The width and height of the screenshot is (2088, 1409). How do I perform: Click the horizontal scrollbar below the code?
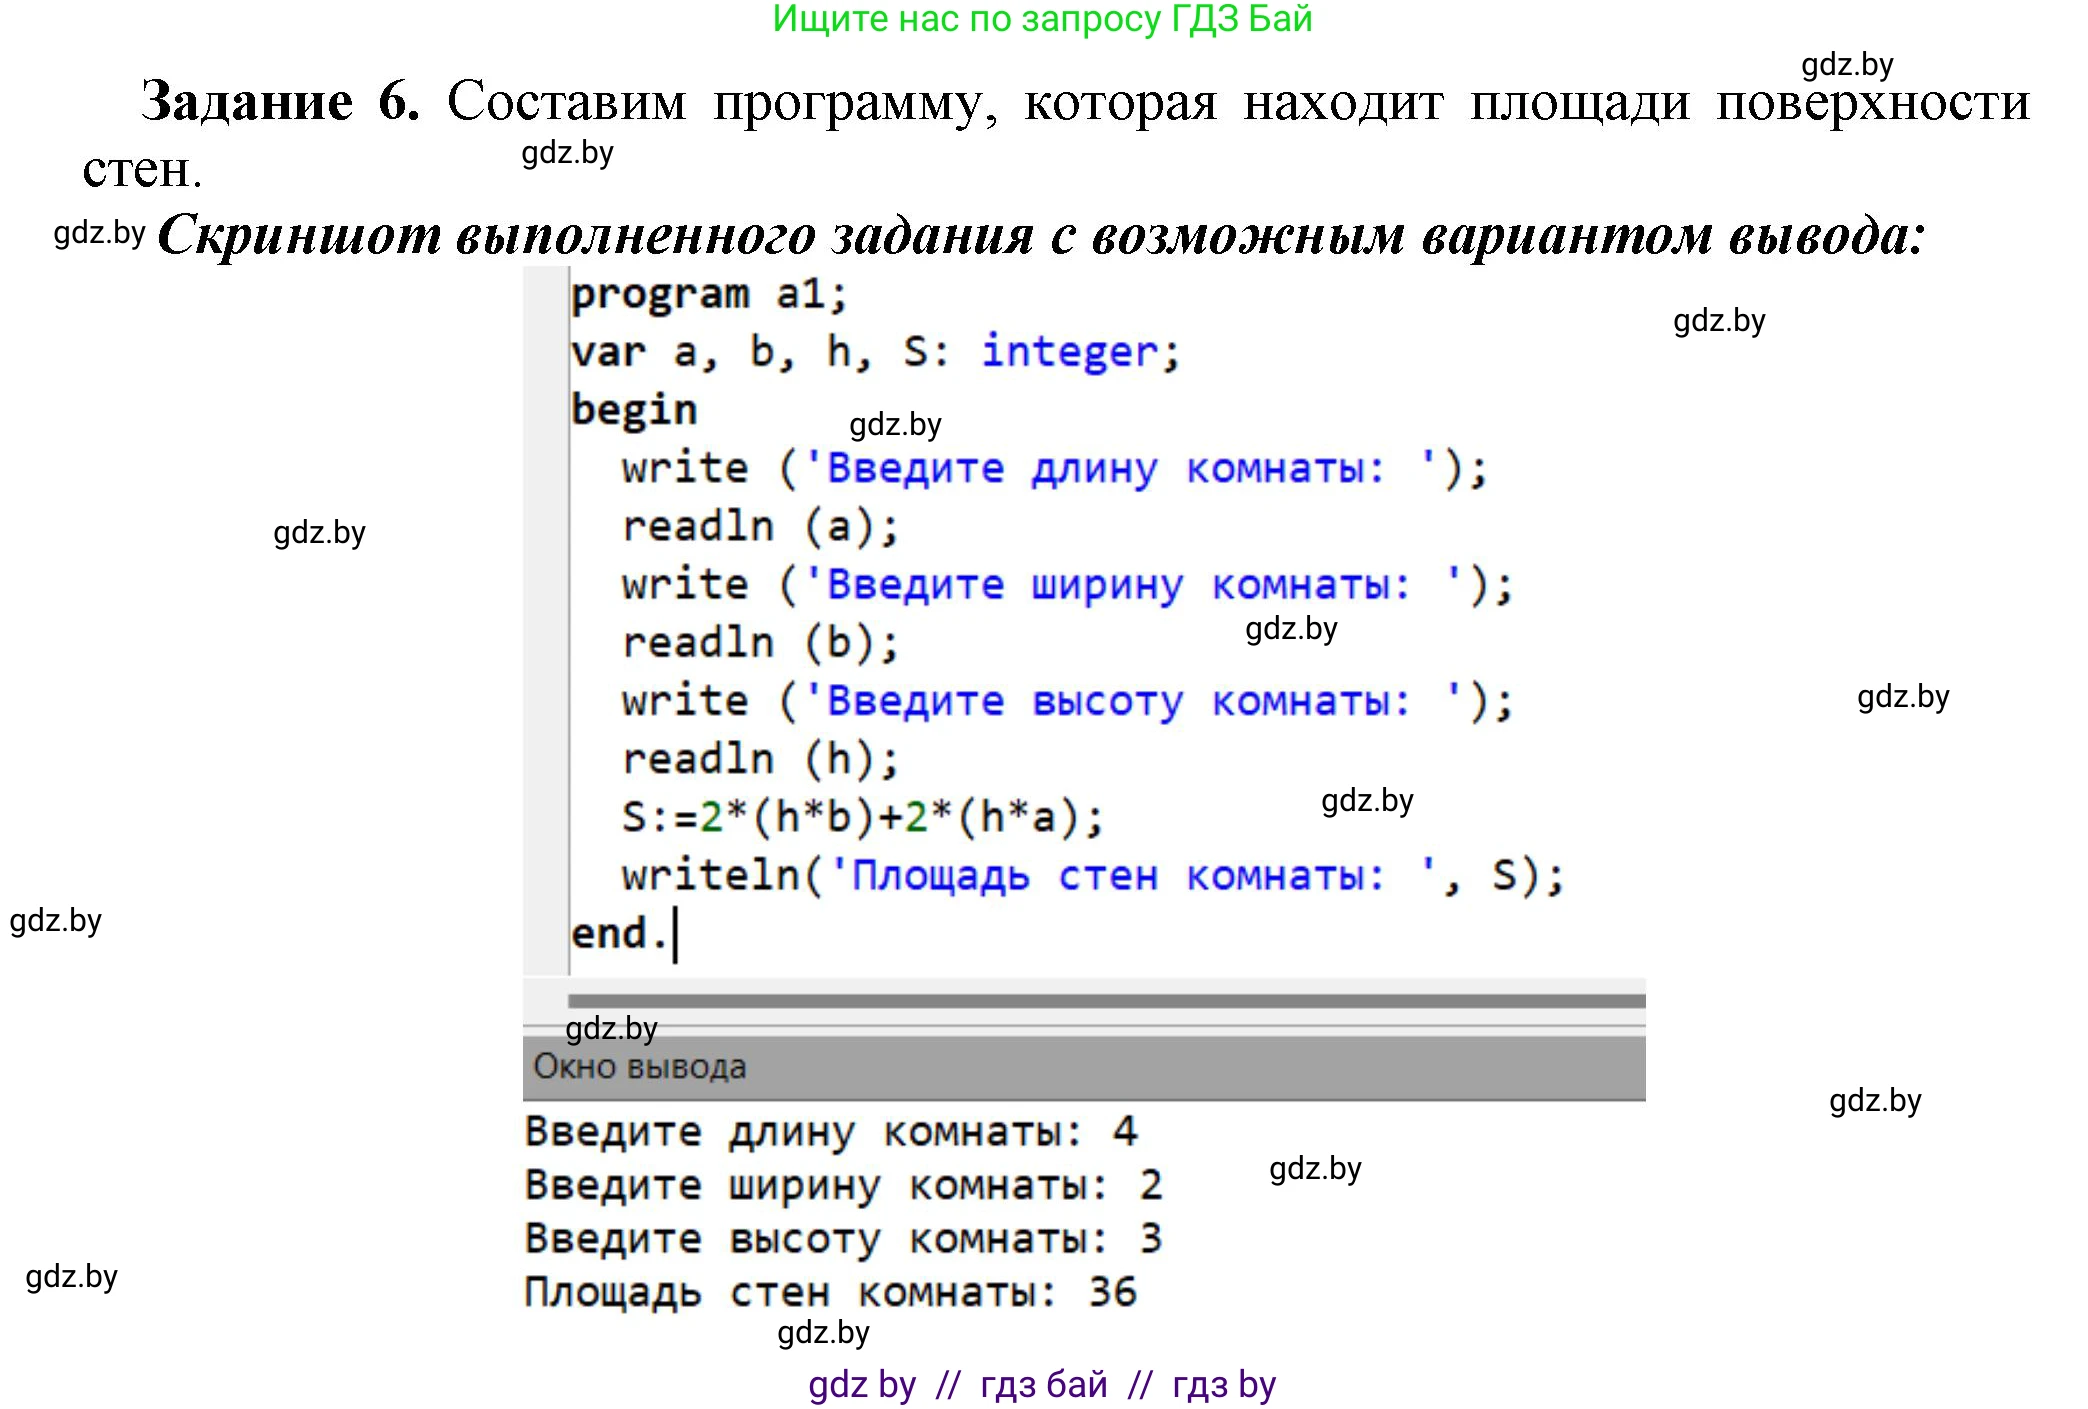pyautogui.click(x=1106, y=1001)
